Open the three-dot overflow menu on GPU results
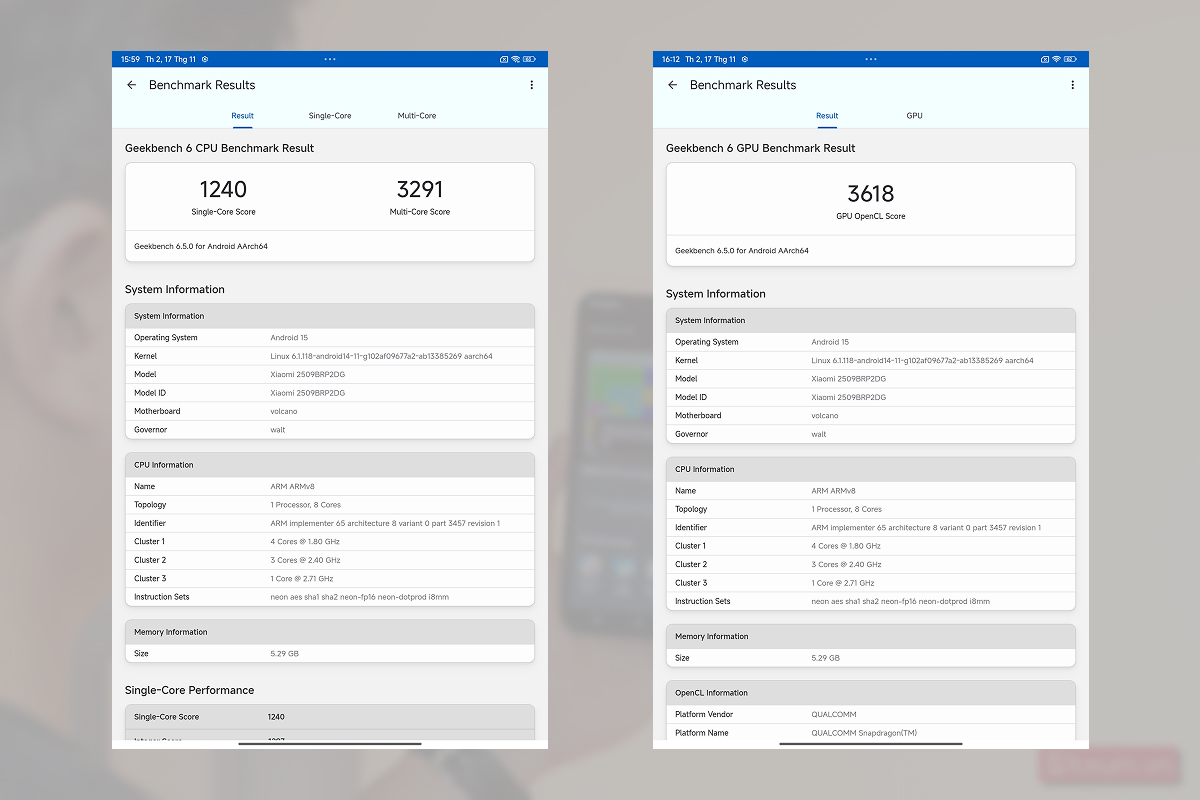 1072,84
